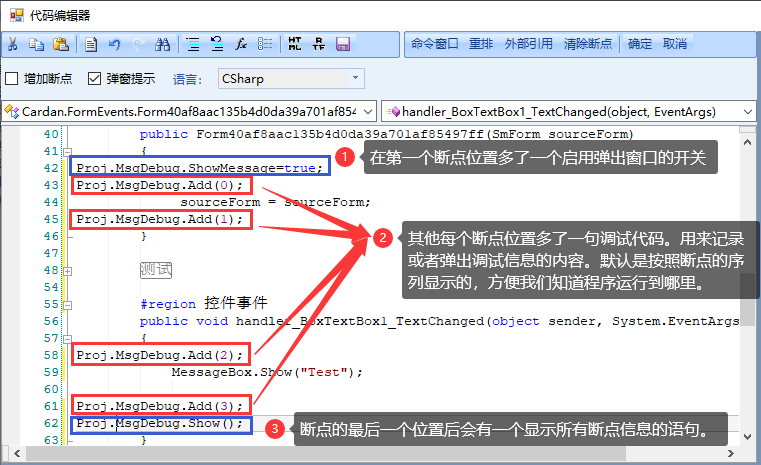Click code Proj.MsgDebug.ShowMessage=true;
This screenshot has height=465, width=761.
point(199,168)
